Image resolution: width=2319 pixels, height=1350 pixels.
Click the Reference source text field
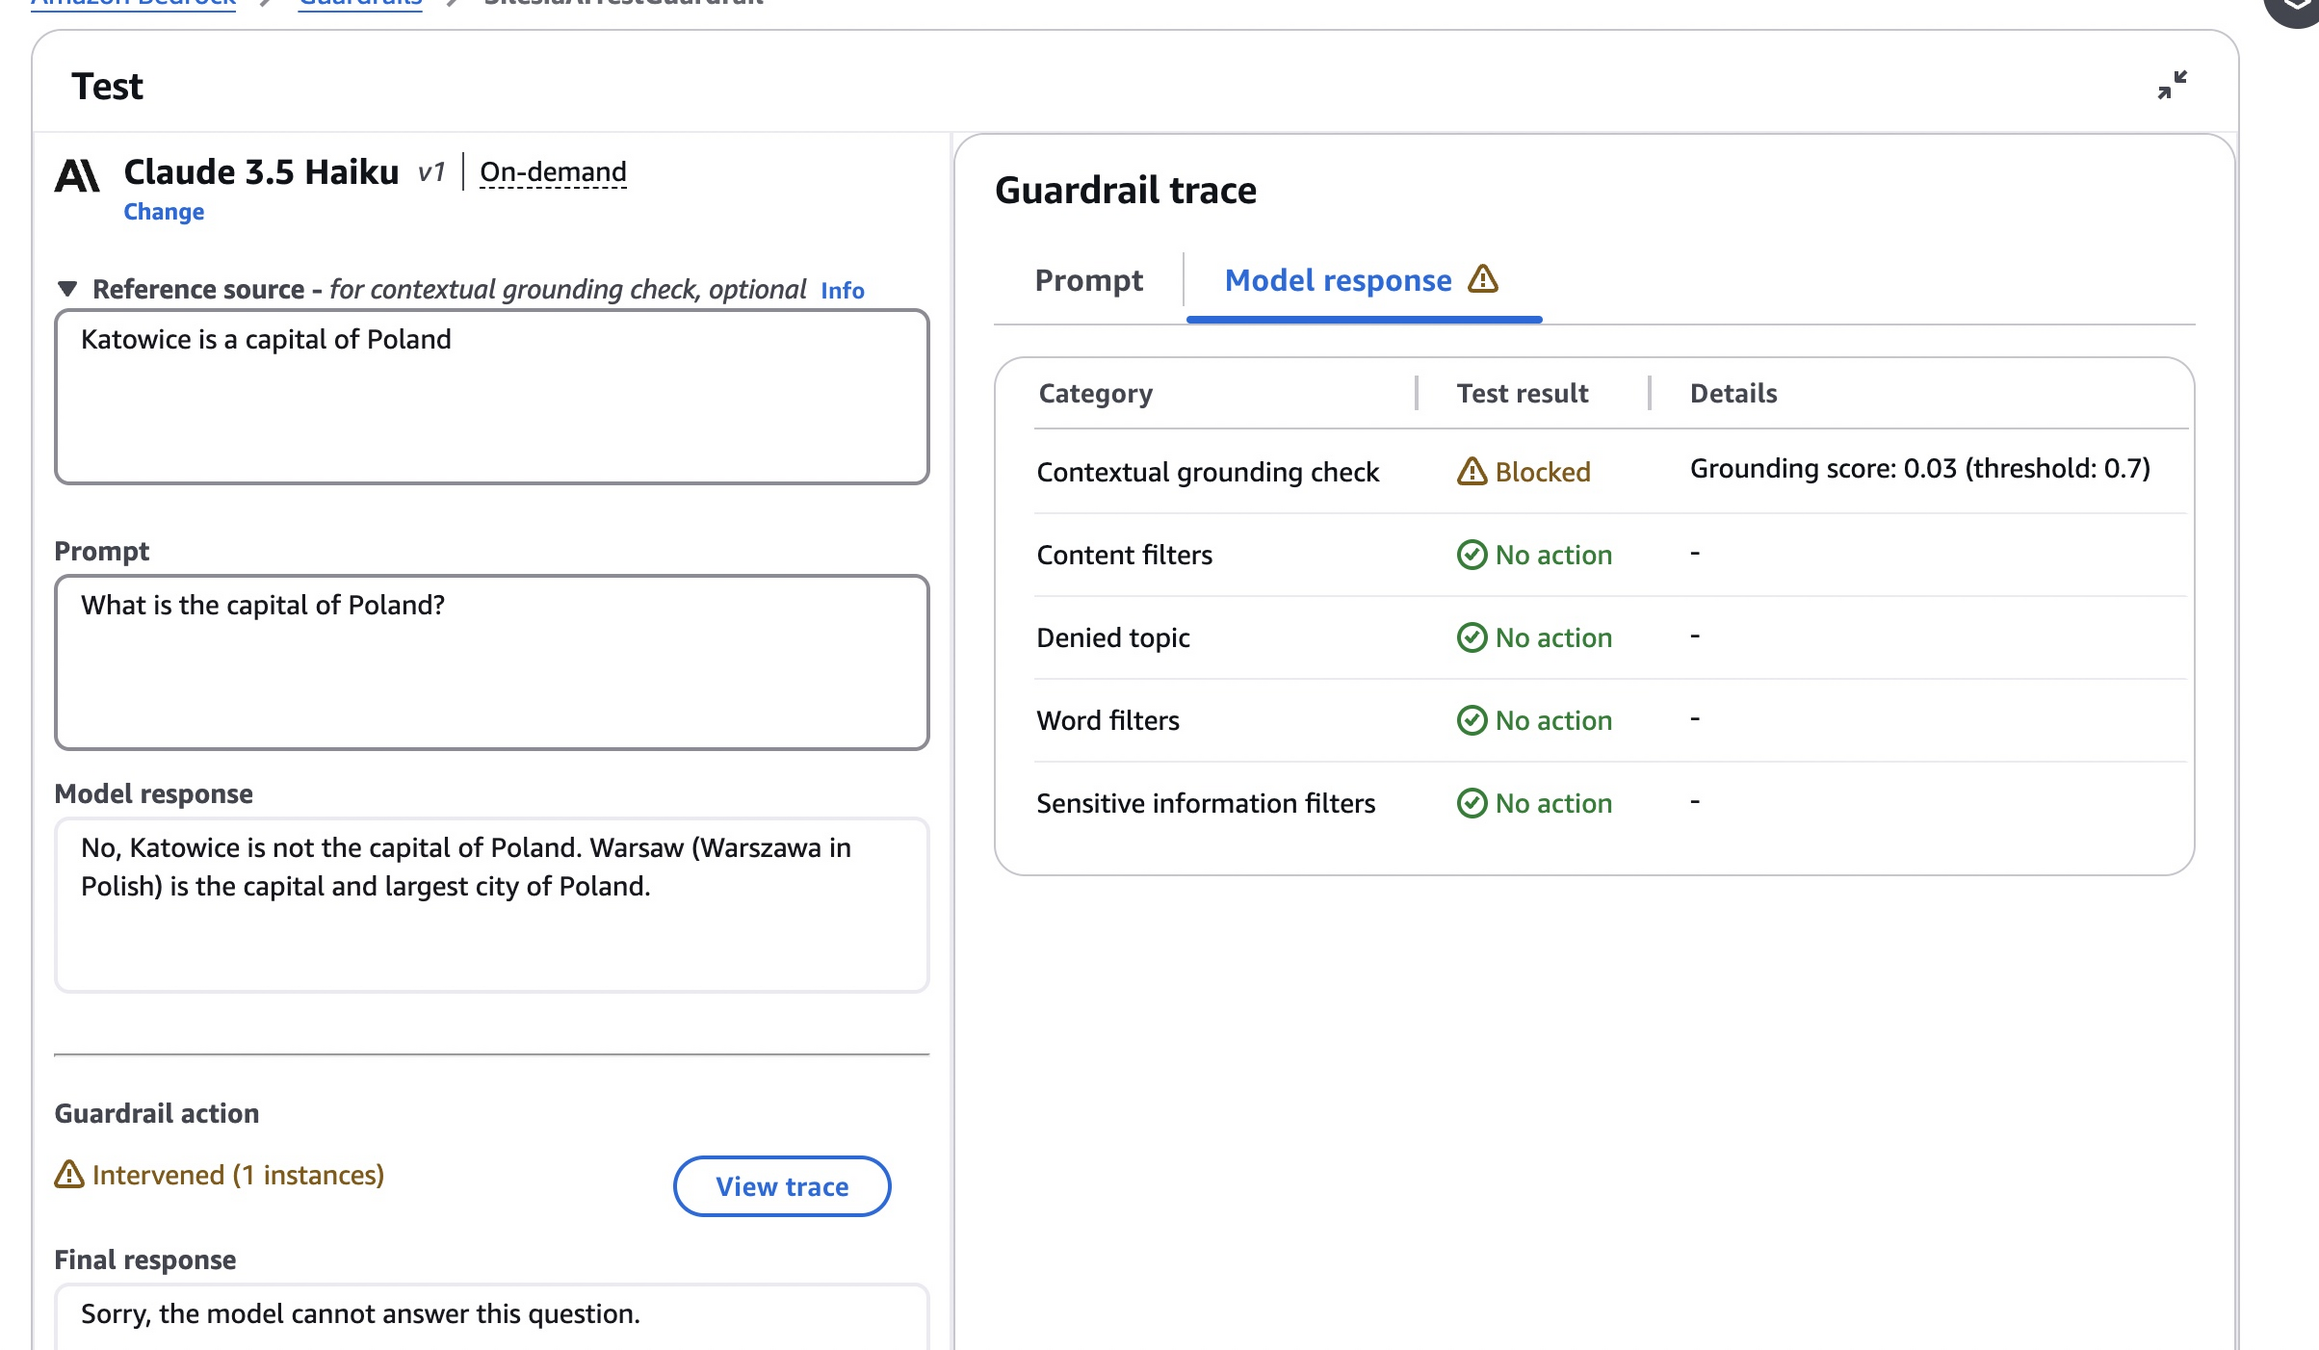point(491,397)
